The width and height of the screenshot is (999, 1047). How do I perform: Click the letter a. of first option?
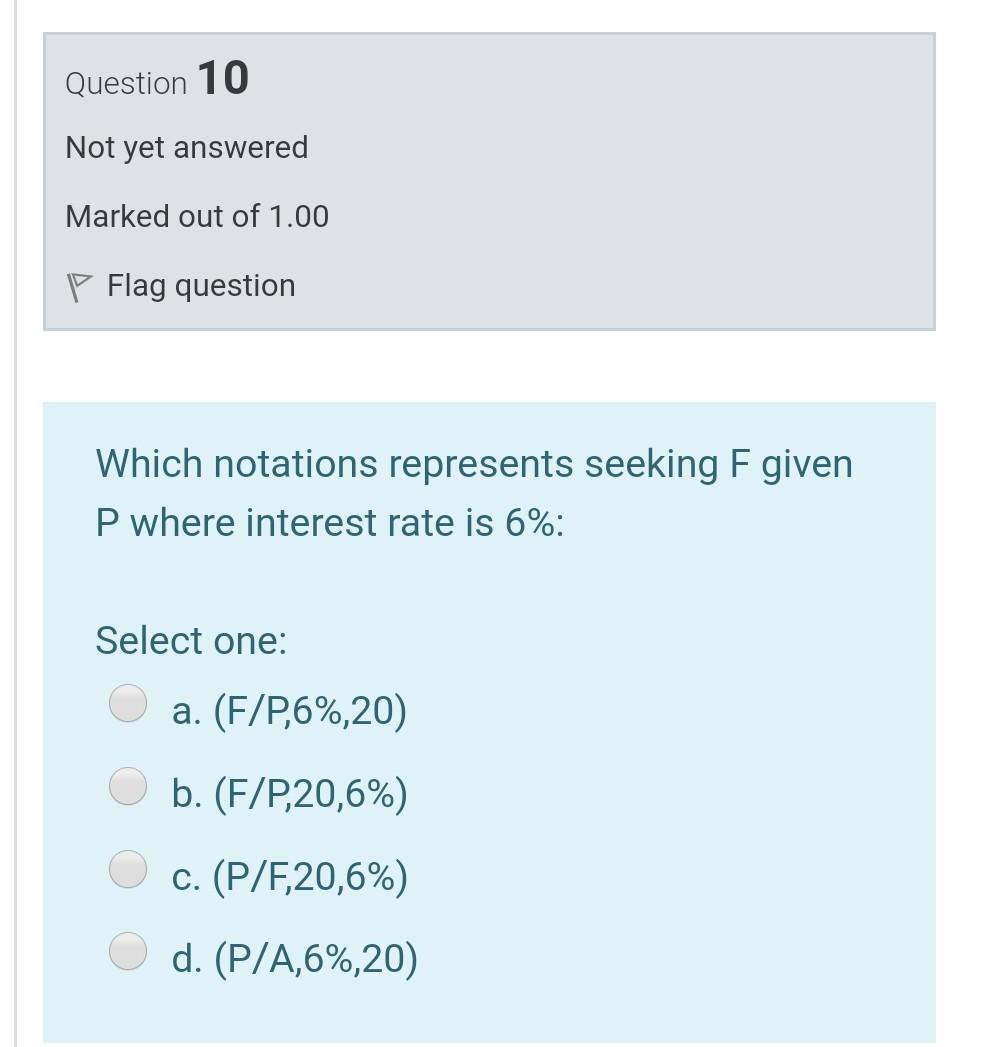[x=183, y=712]
